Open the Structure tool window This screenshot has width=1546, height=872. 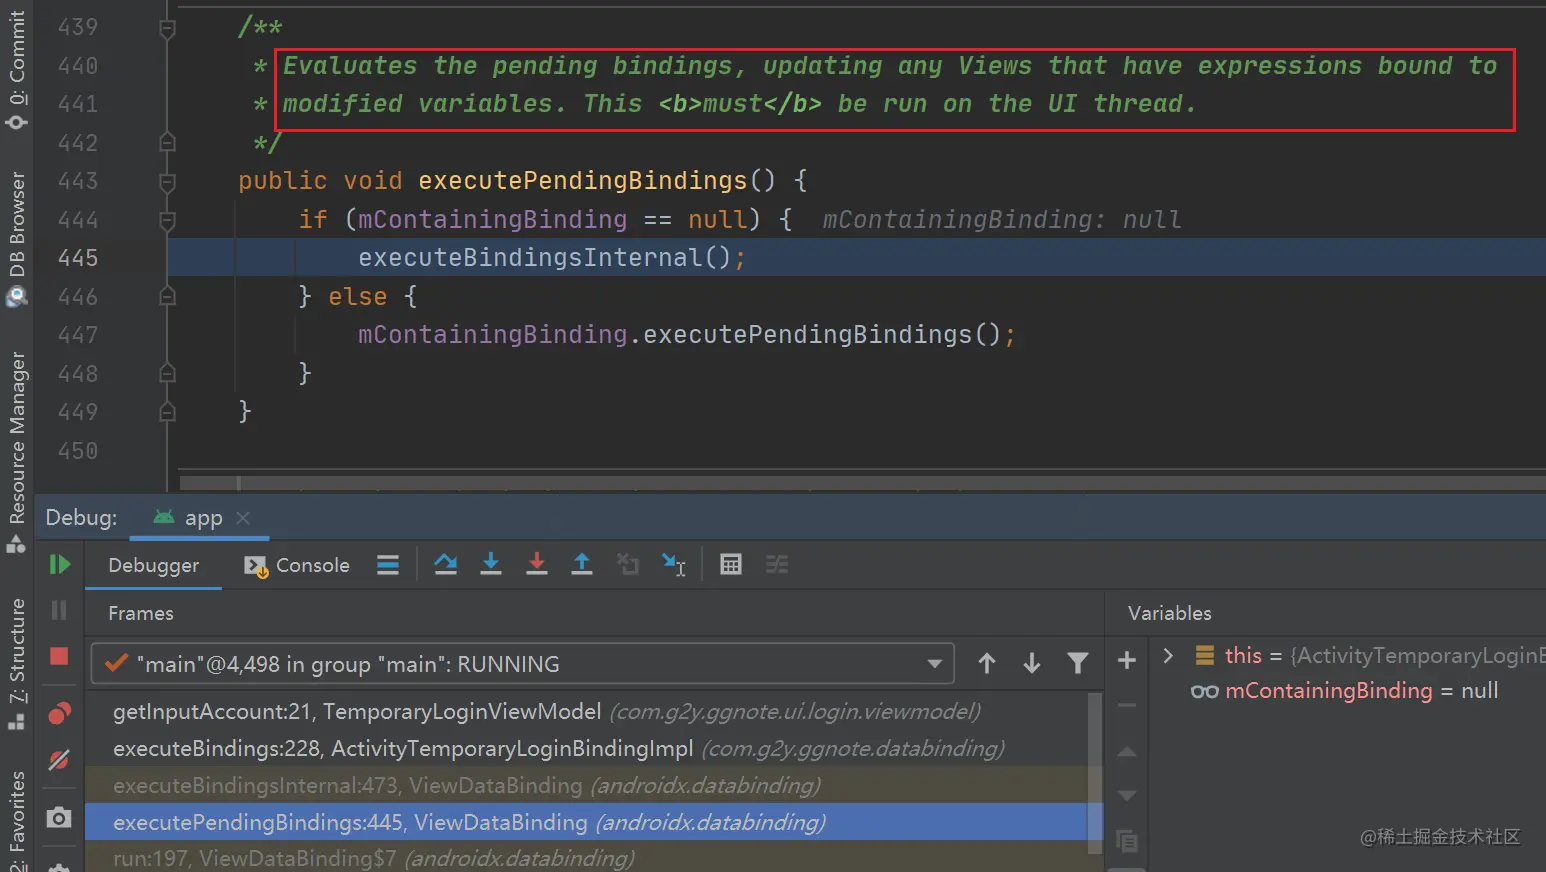17,664
